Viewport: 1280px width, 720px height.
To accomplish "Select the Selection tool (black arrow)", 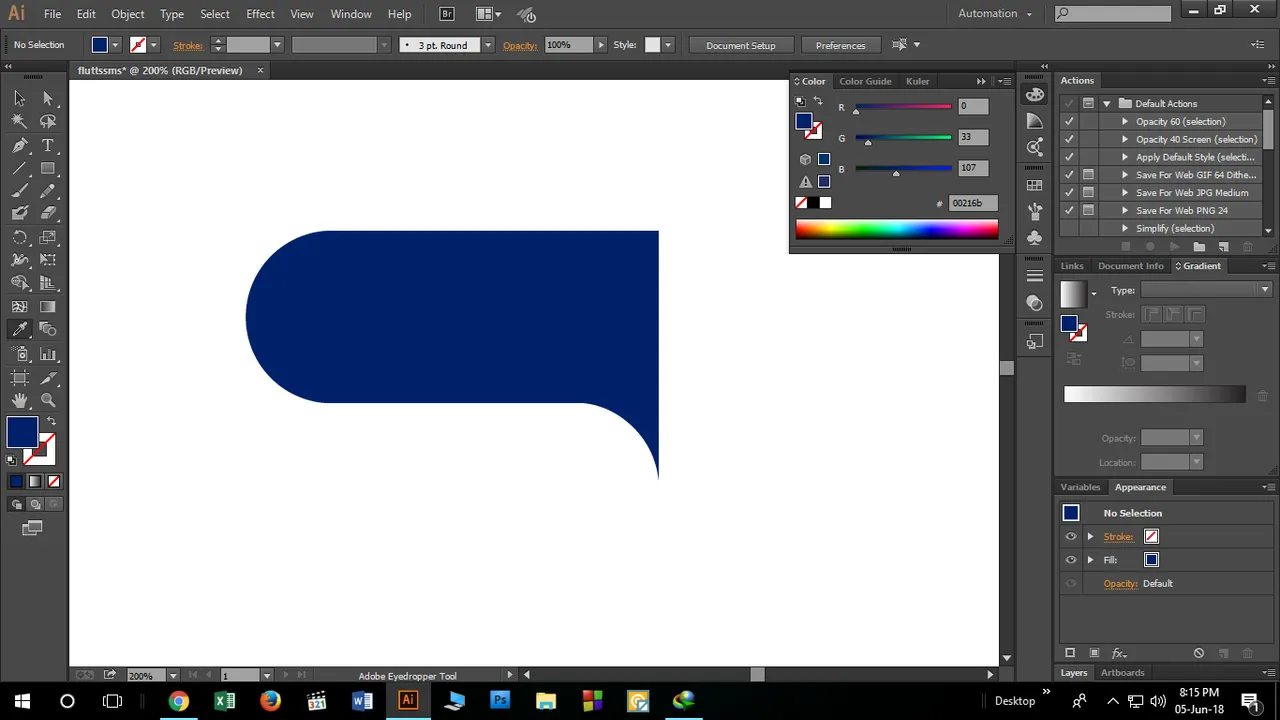I will pyautogui.click(x=19, y=98).
